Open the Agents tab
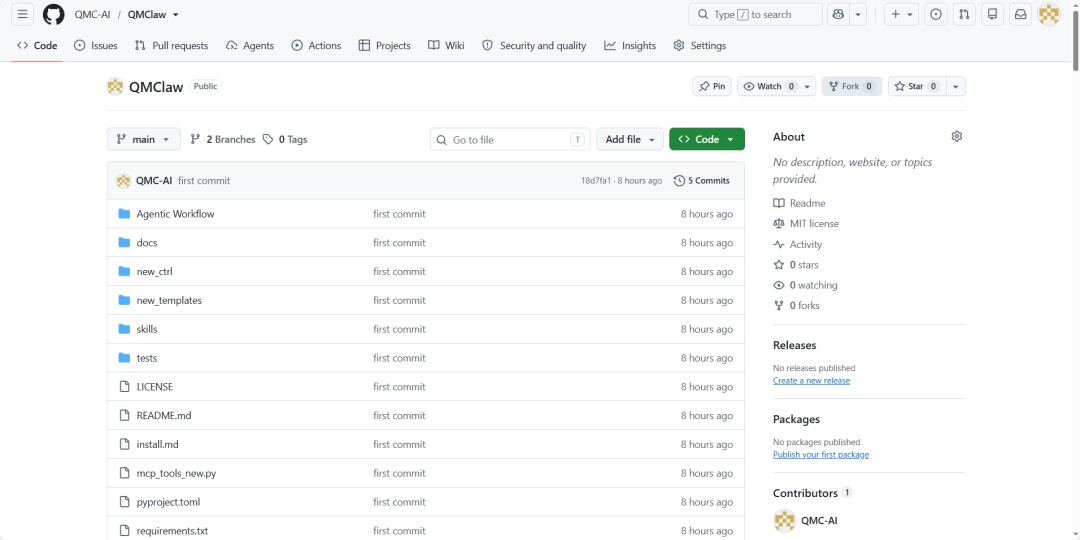This screenshot has height=540, width=1080. [x=250, y=45]
